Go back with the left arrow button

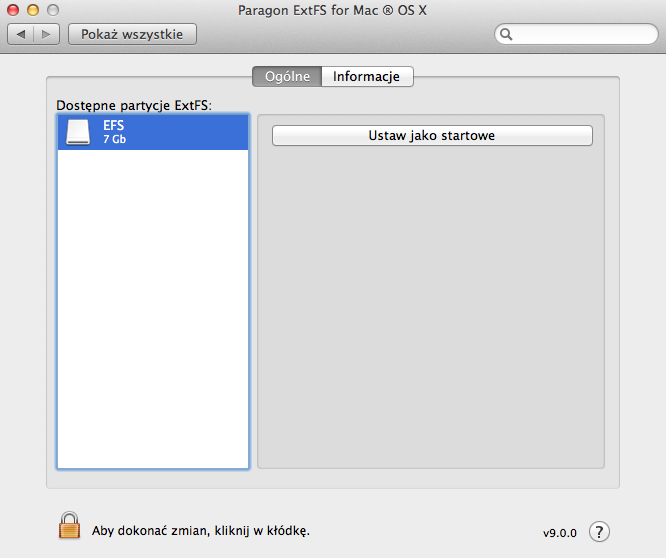tap(20, 34)
